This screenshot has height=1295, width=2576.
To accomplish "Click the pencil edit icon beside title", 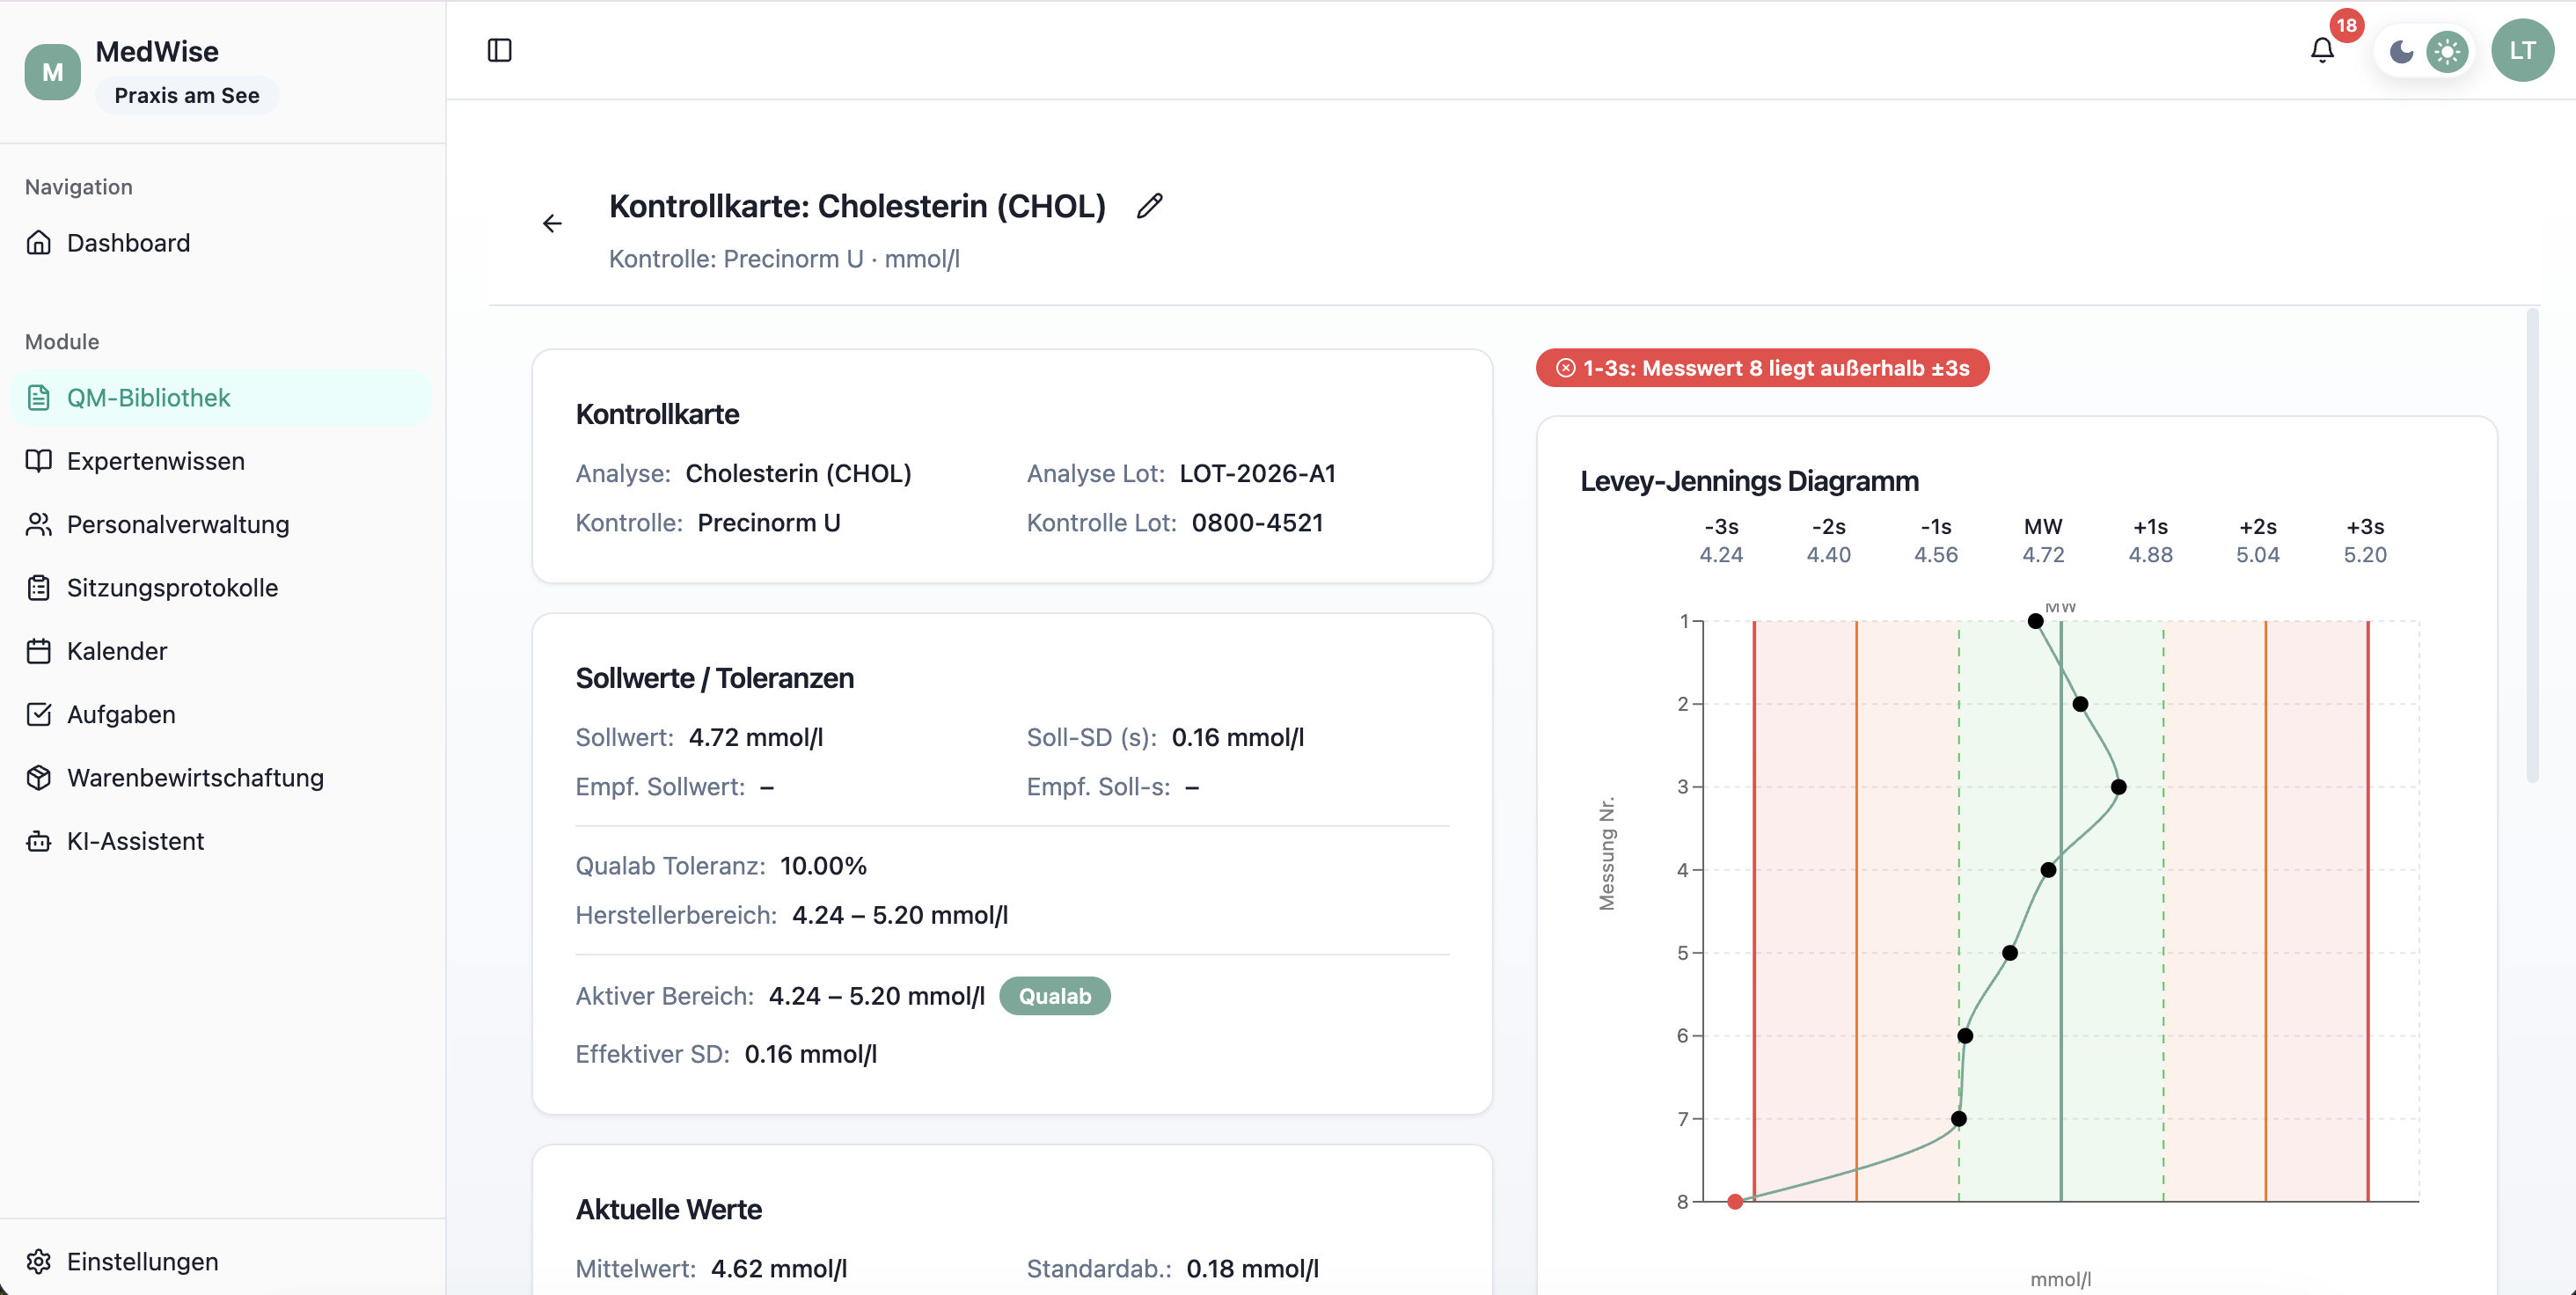I will point(1150,206).
